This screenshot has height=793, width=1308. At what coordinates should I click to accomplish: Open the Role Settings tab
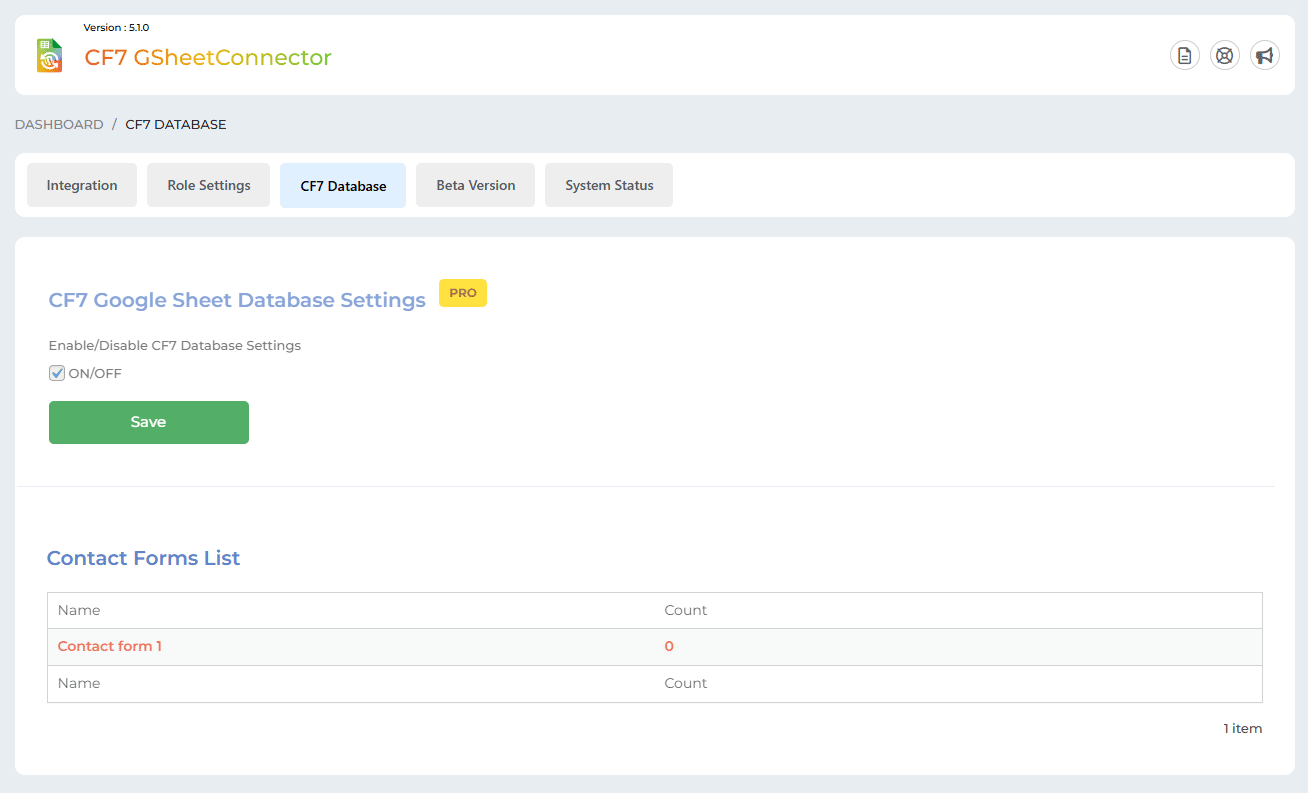coord(208,185)
